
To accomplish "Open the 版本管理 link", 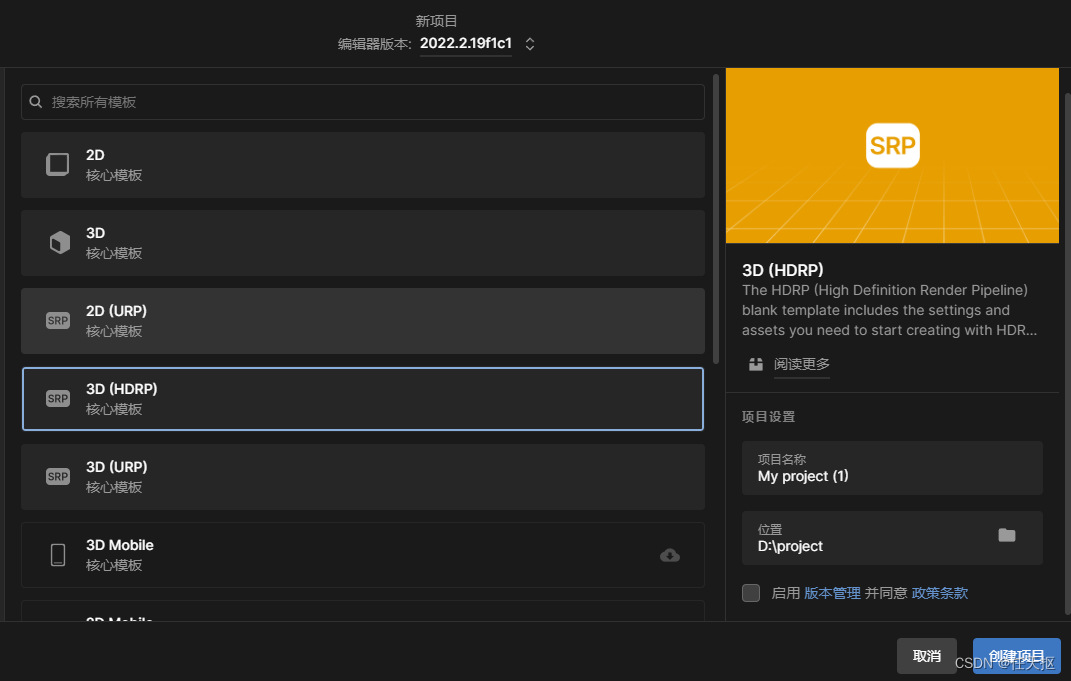I will click(x=832, y=593).
